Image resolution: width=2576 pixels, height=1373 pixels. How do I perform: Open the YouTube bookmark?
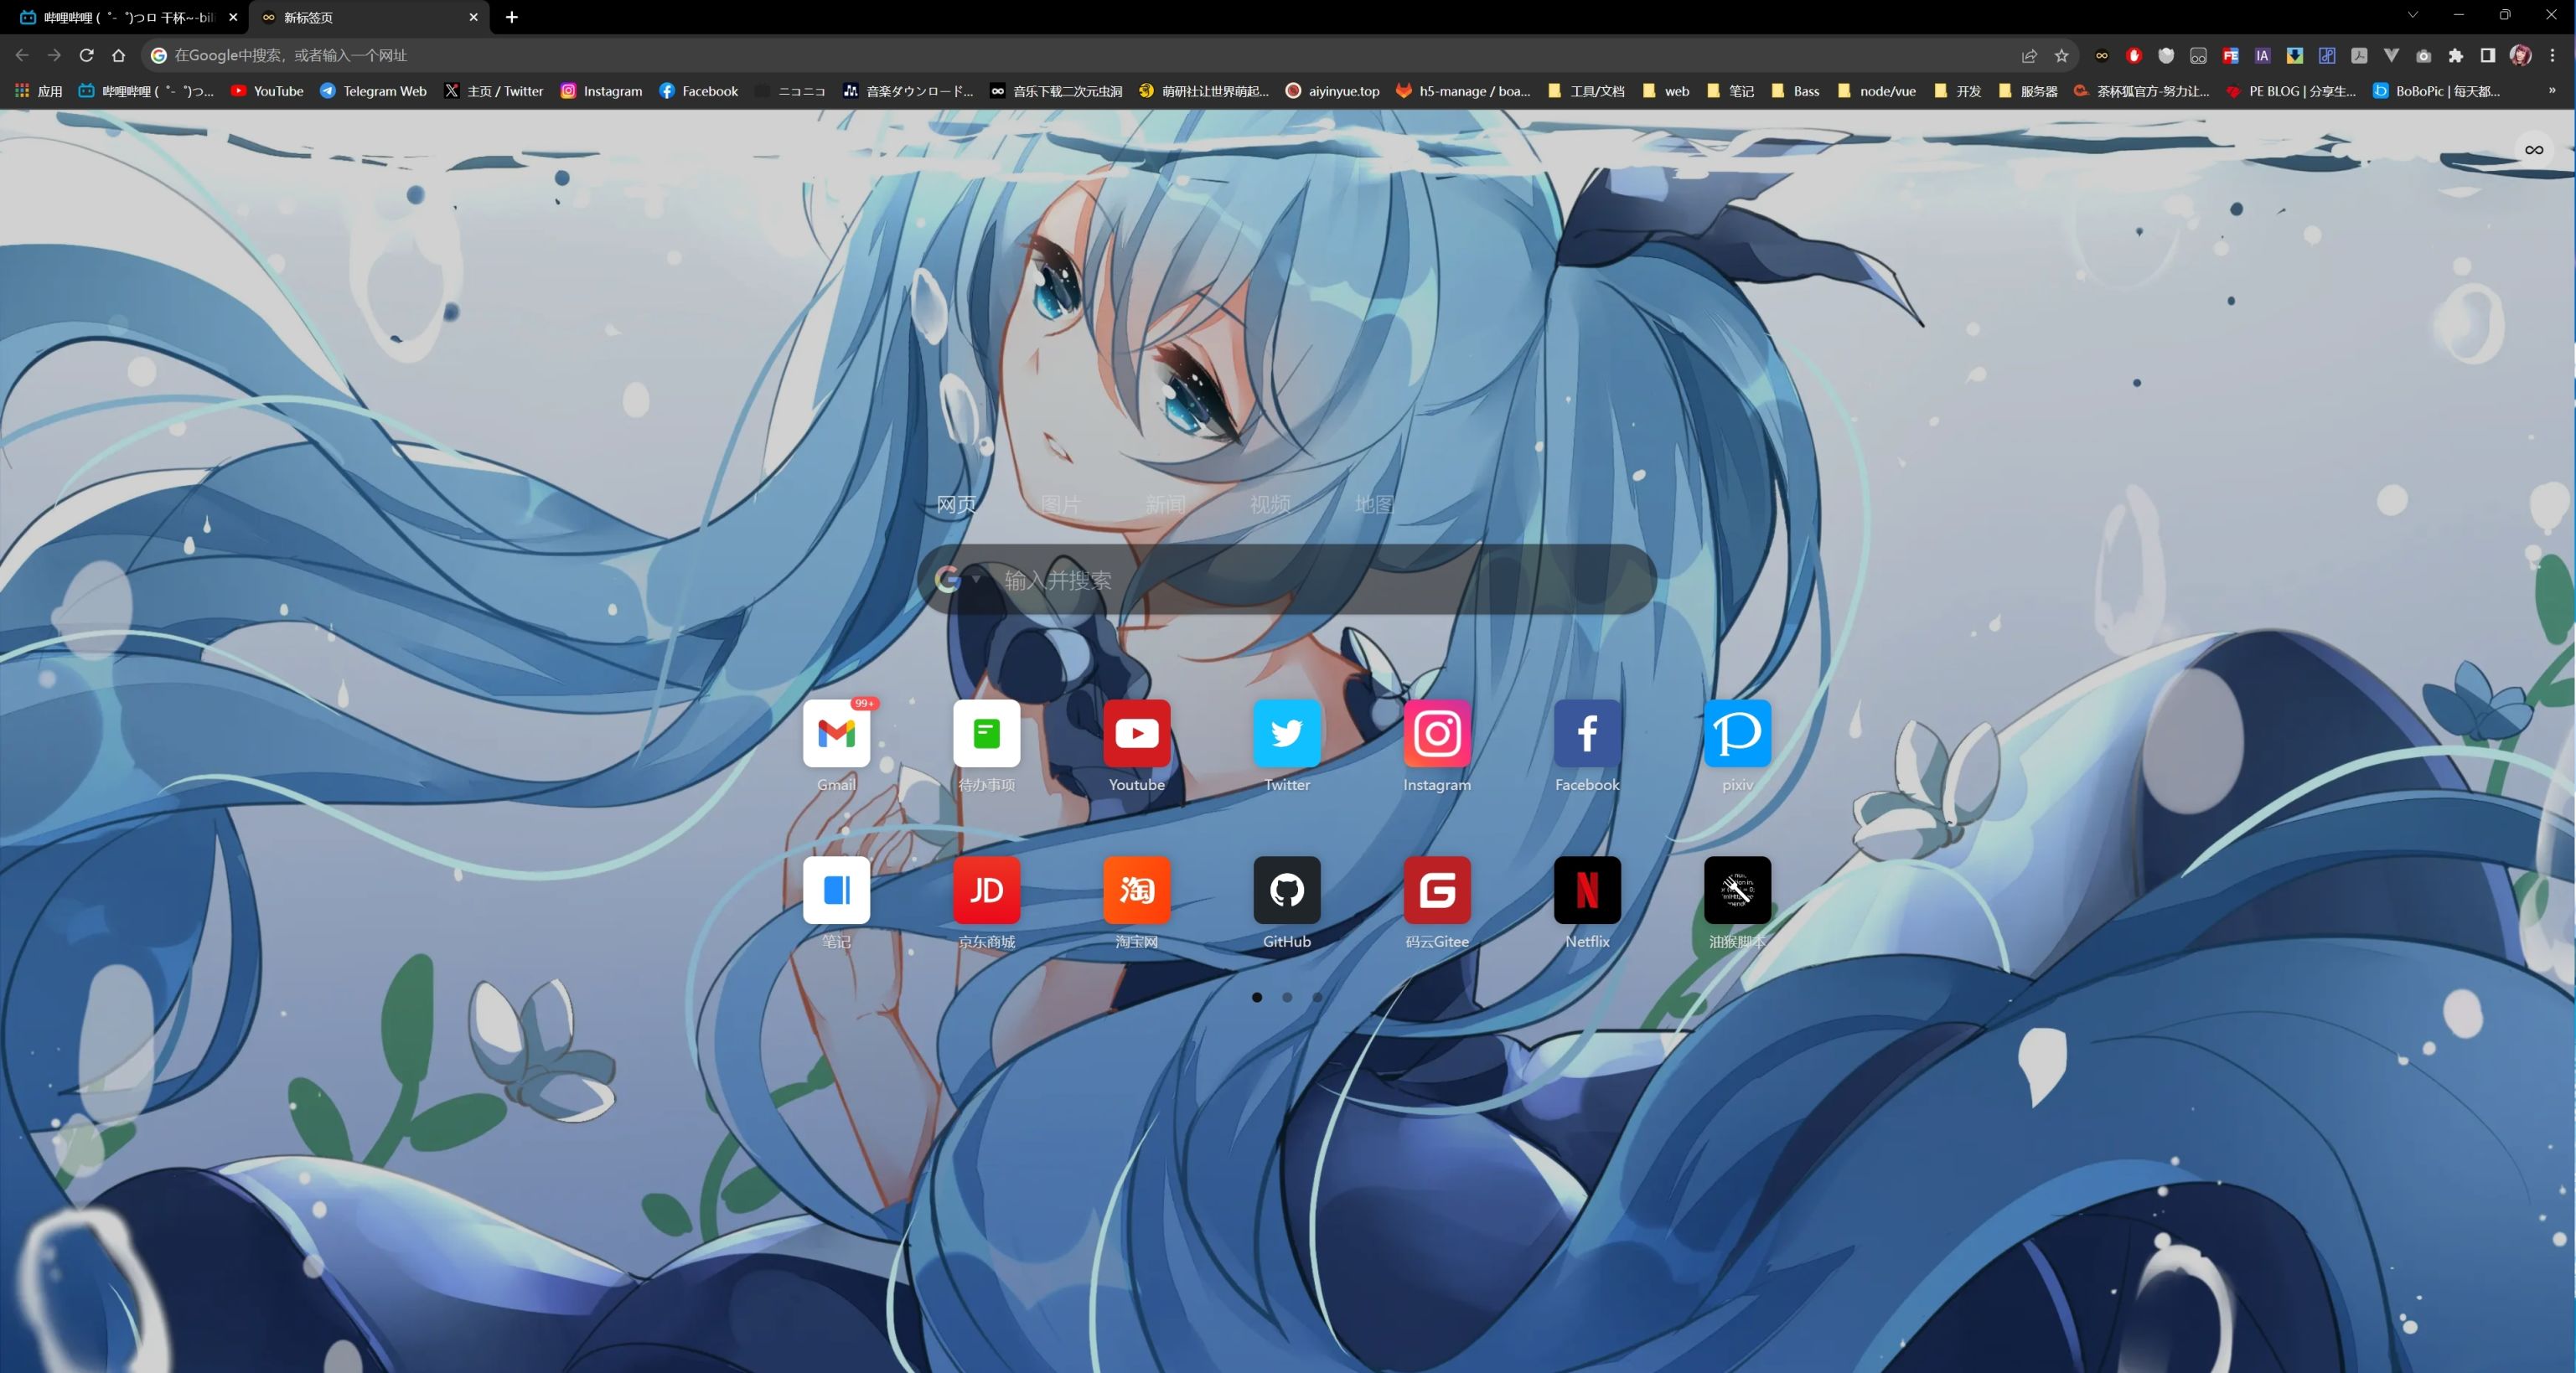267,91
